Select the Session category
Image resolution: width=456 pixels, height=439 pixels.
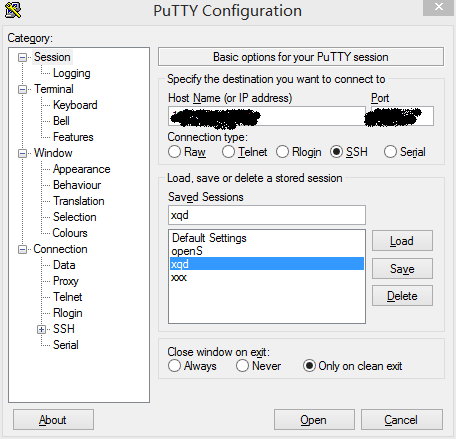(x=52, y=57)
